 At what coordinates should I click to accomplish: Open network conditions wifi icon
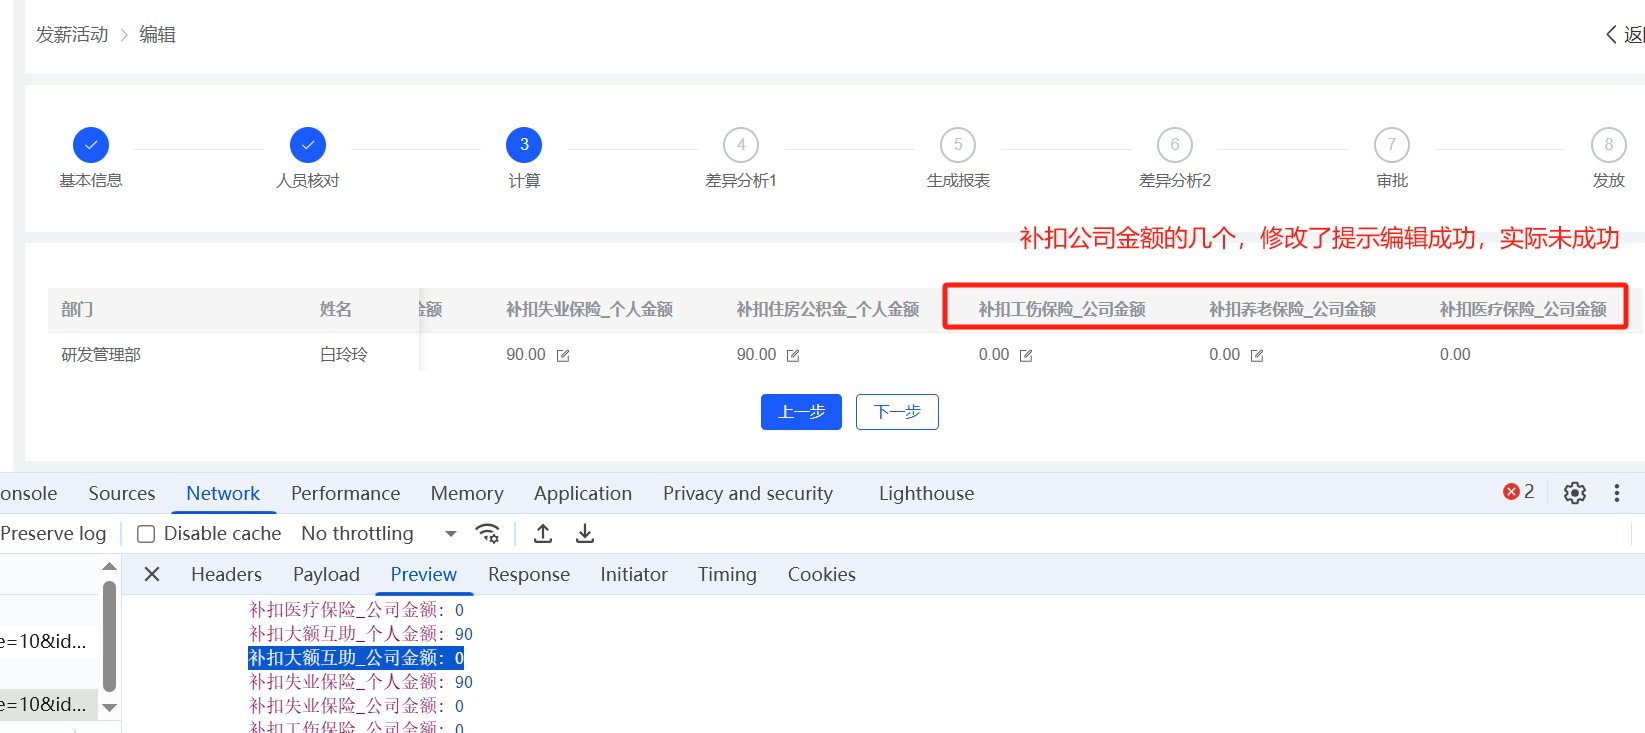tap(488, 534)
